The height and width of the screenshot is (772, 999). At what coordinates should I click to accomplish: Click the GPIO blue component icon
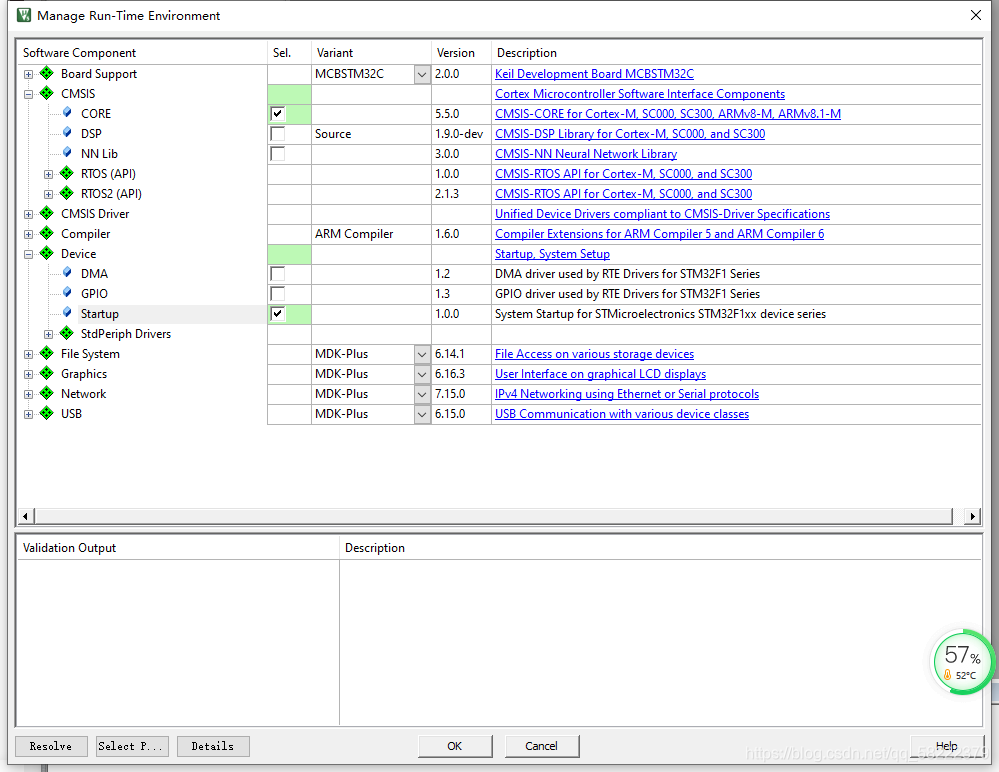67,293
